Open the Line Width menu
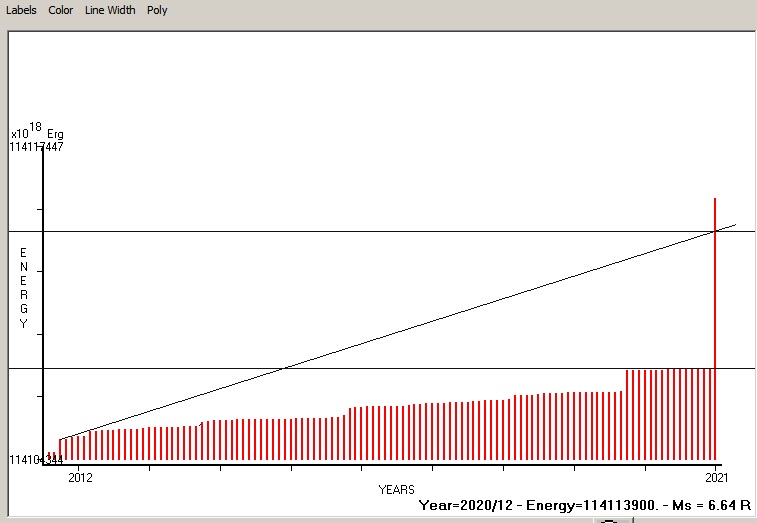 [110, 10]
